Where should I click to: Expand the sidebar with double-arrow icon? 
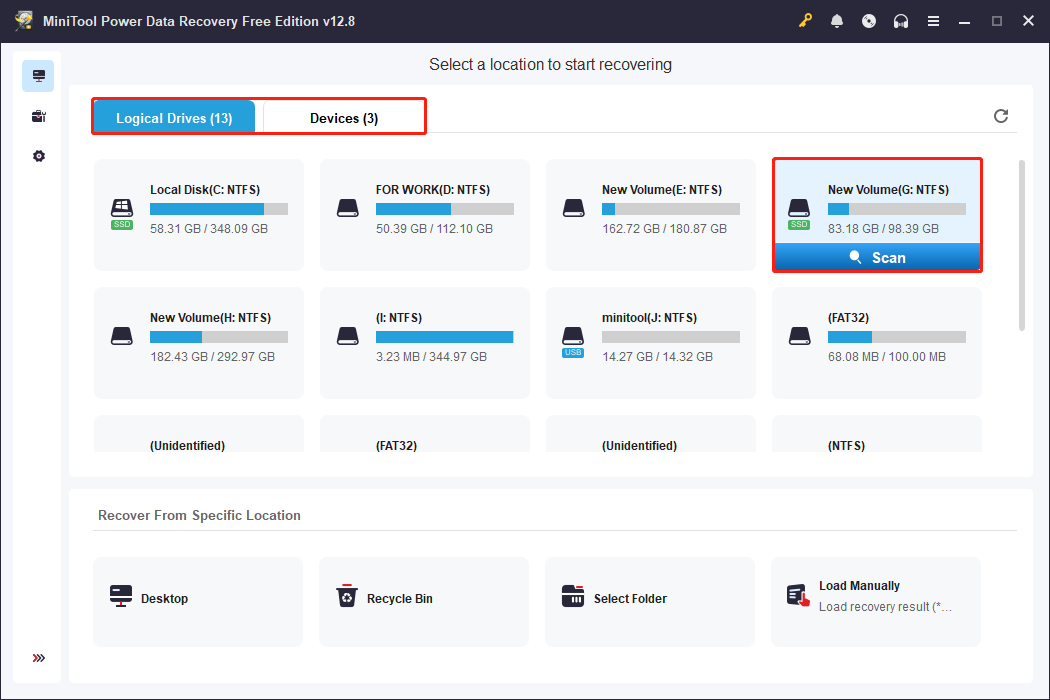[38, 658]
